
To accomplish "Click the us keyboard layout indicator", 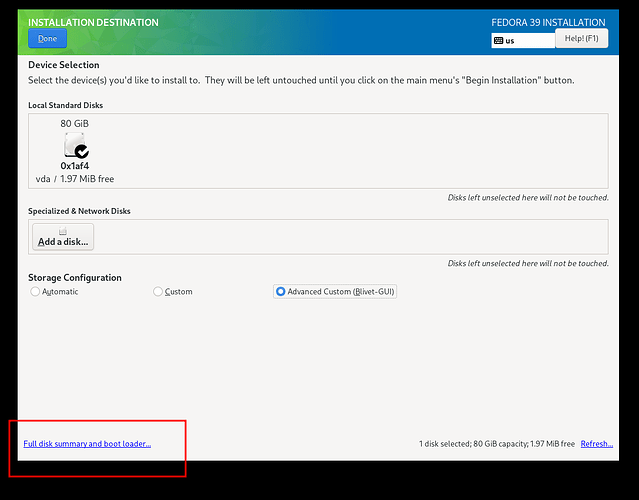I will [x=523, y=40].
